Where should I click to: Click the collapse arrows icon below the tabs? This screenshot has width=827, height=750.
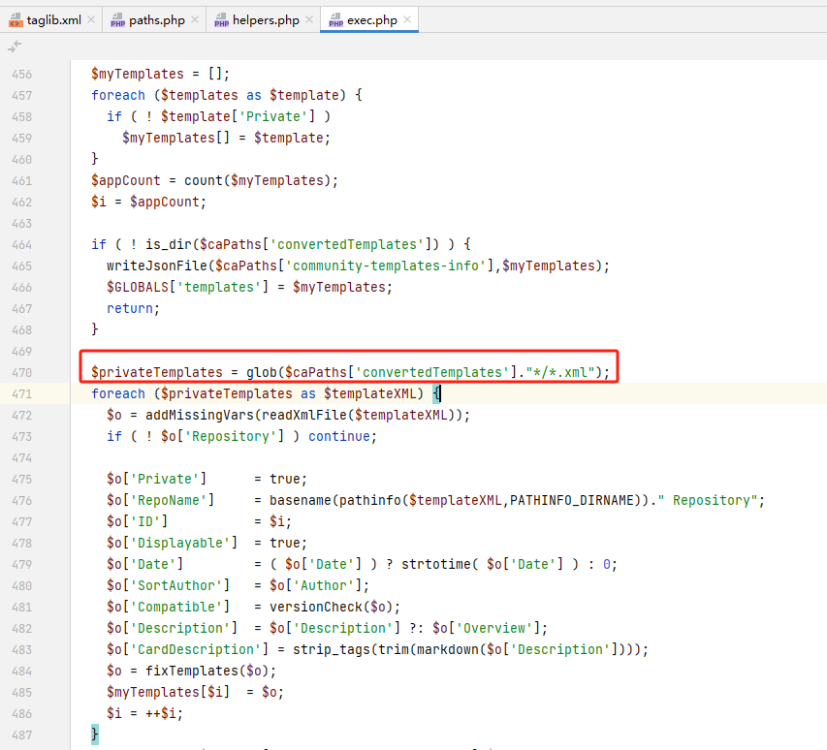pos(15,46)
